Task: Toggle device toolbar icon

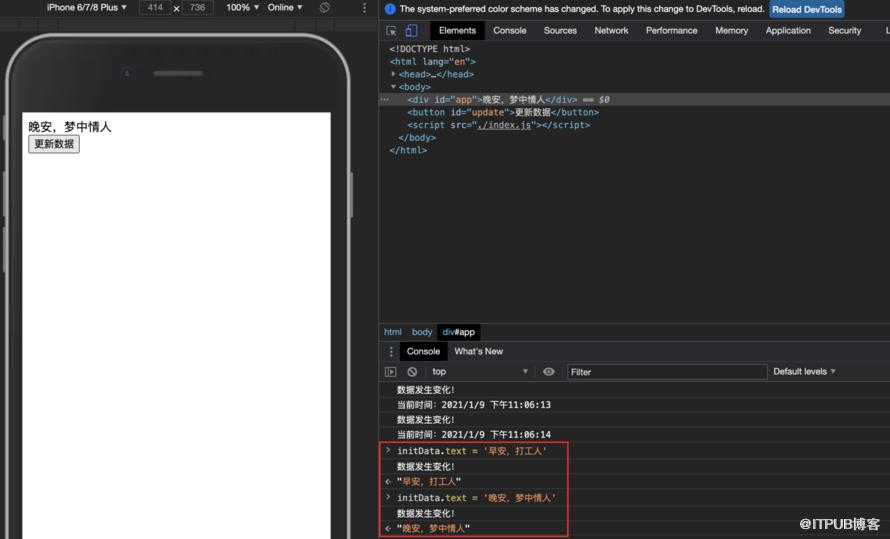Action: pyautogui.click(x=412, y=31)
